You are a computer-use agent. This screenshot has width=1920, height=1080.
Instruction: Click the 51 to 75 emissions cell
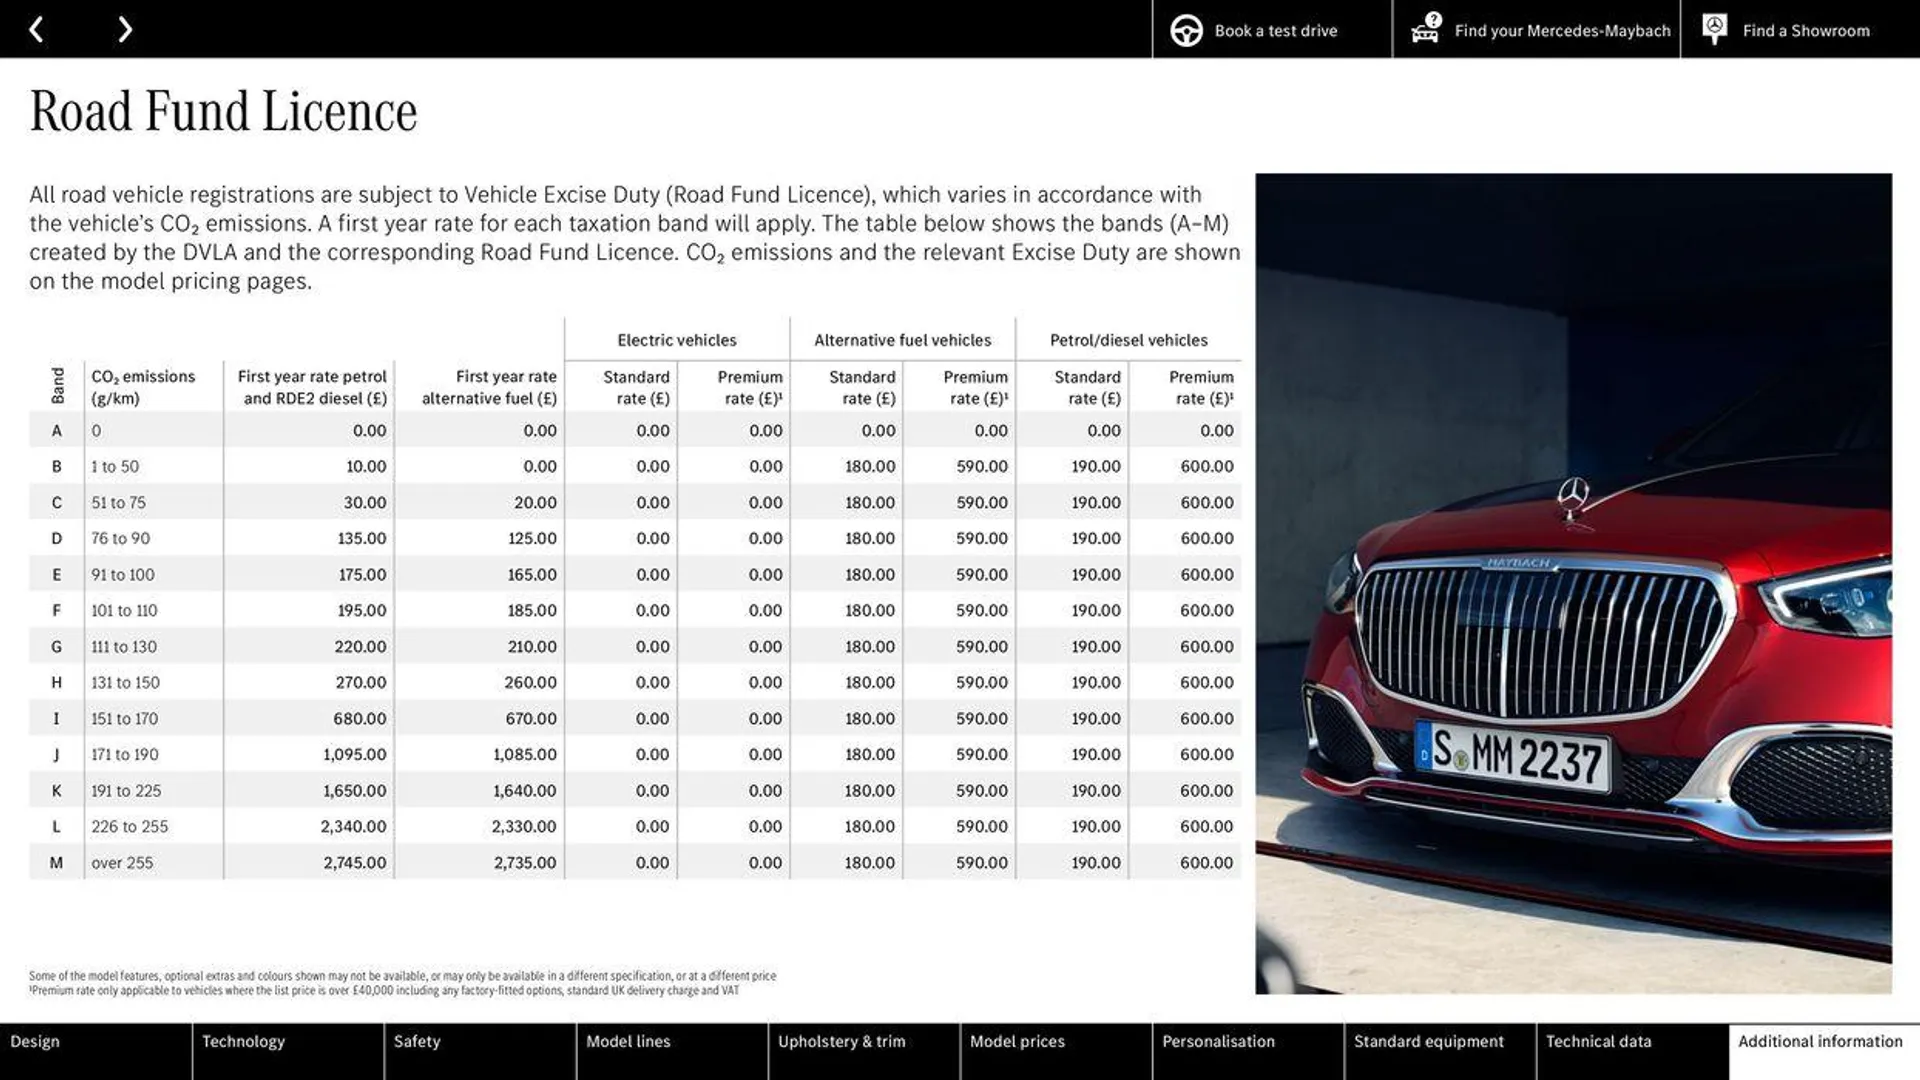pos(118,503)
